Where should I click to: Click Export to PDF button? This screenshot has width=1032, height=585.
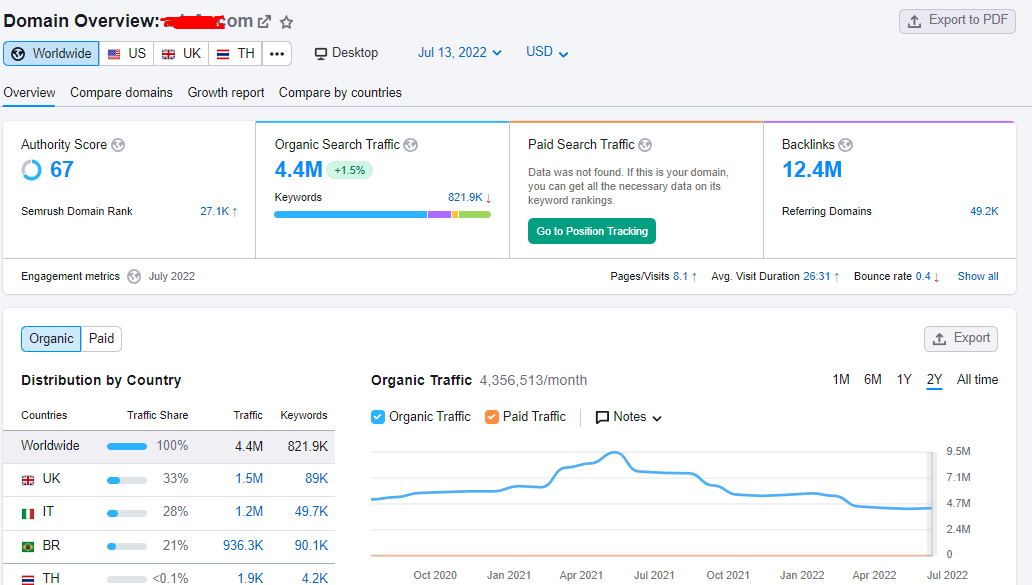[958, 21]
